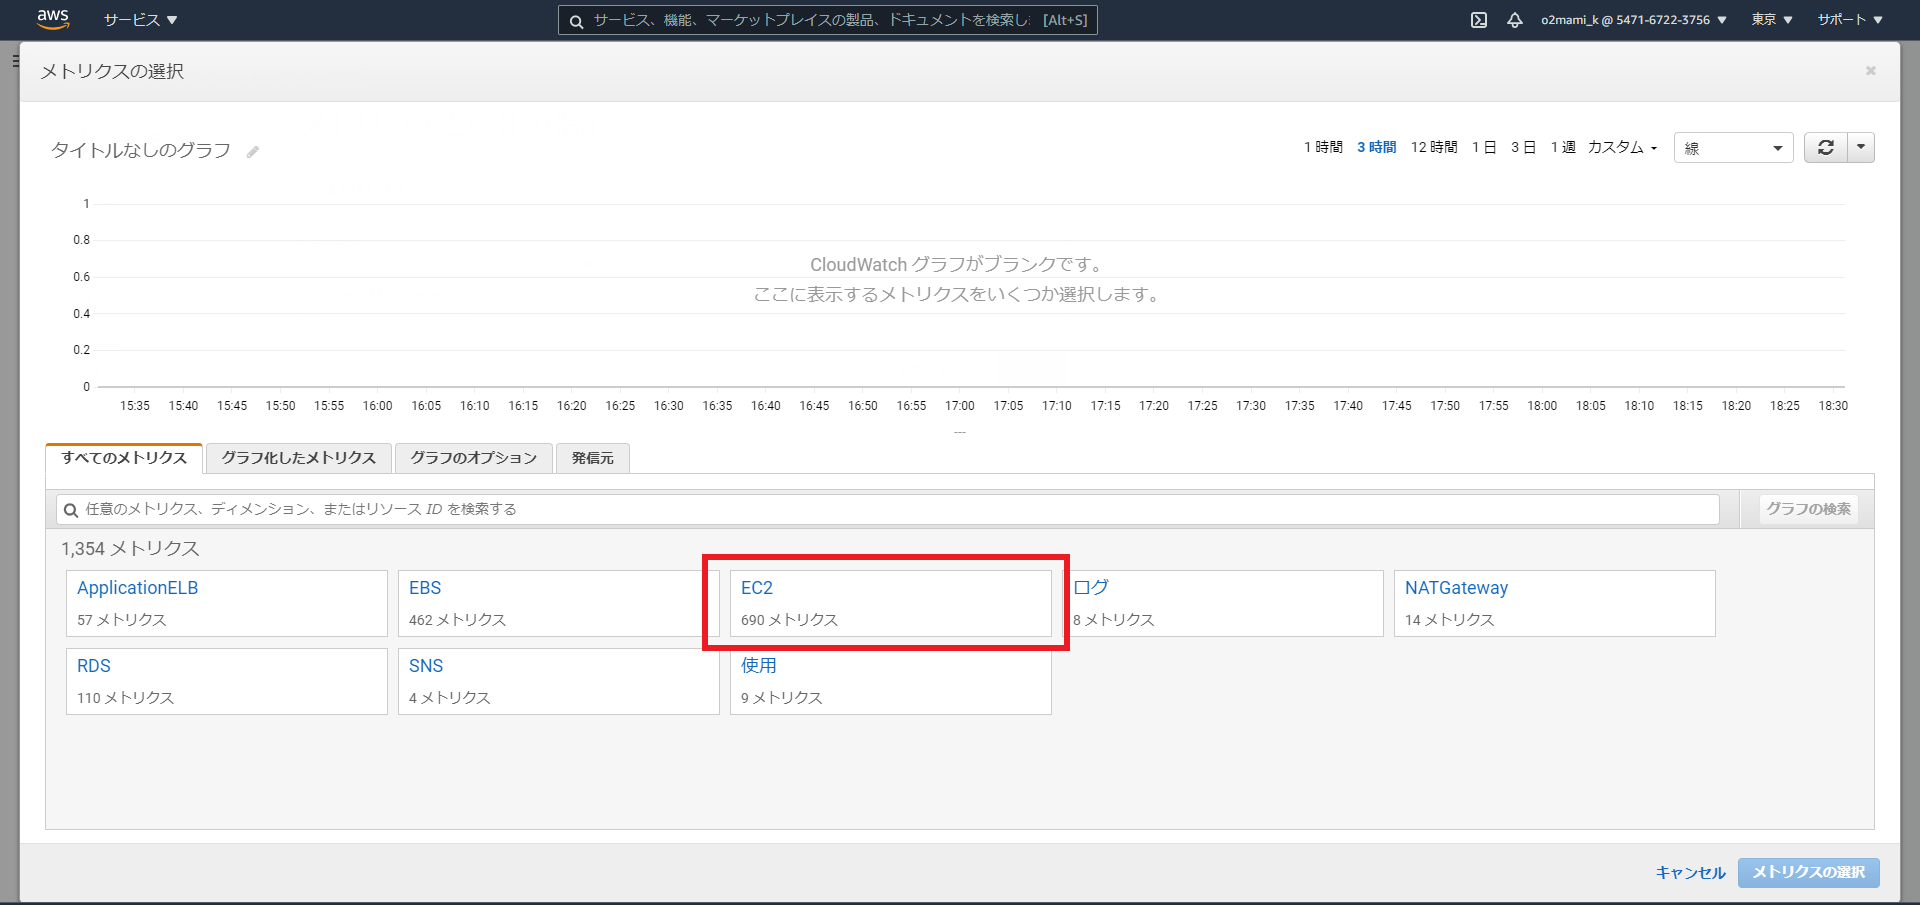The width and height of the screenshot is (1920, 905).
Task: Click the 57 メトリクス count under ApplicationELB
Action: tap(122, 620)
